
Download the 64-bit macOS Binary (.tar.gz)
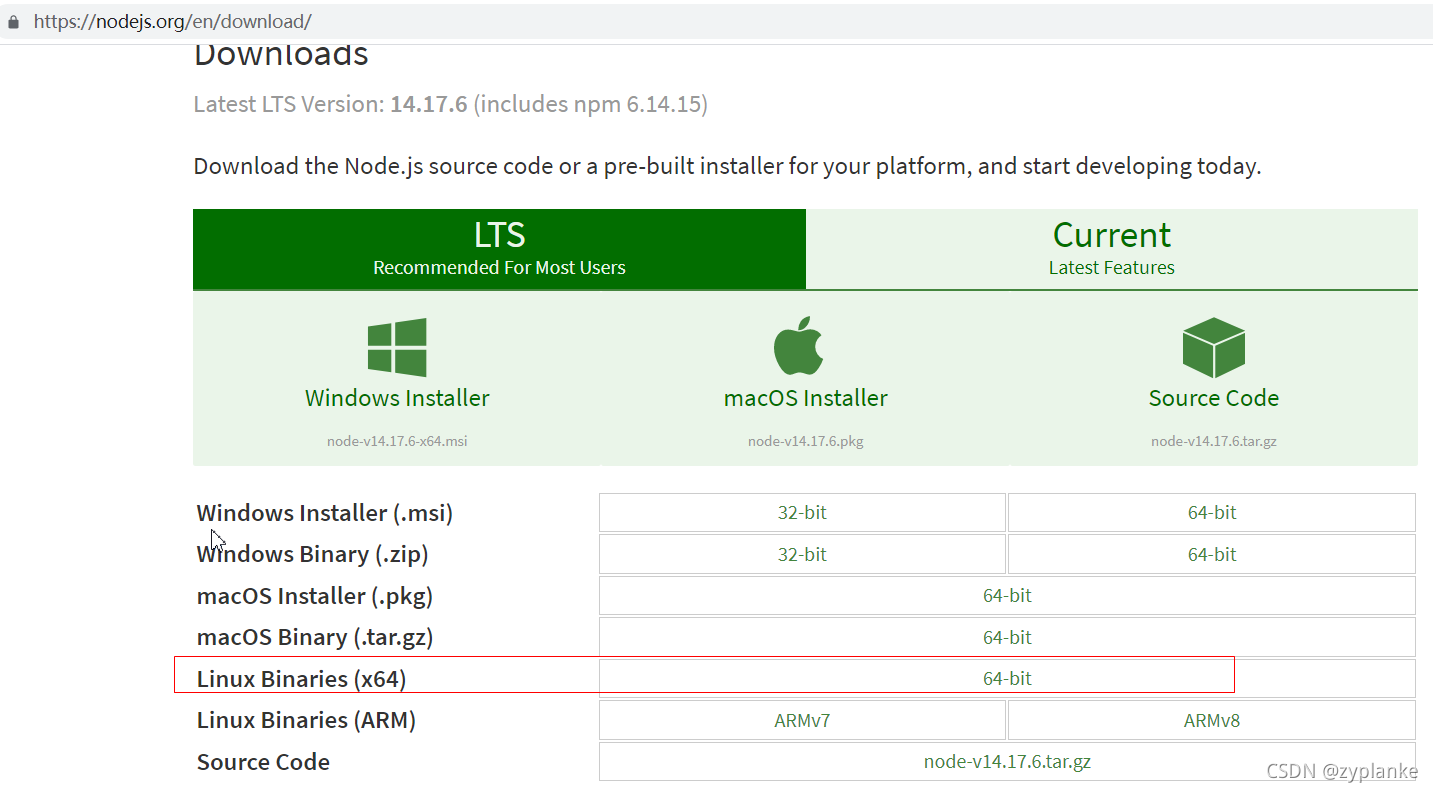[x=1007, y=637]
